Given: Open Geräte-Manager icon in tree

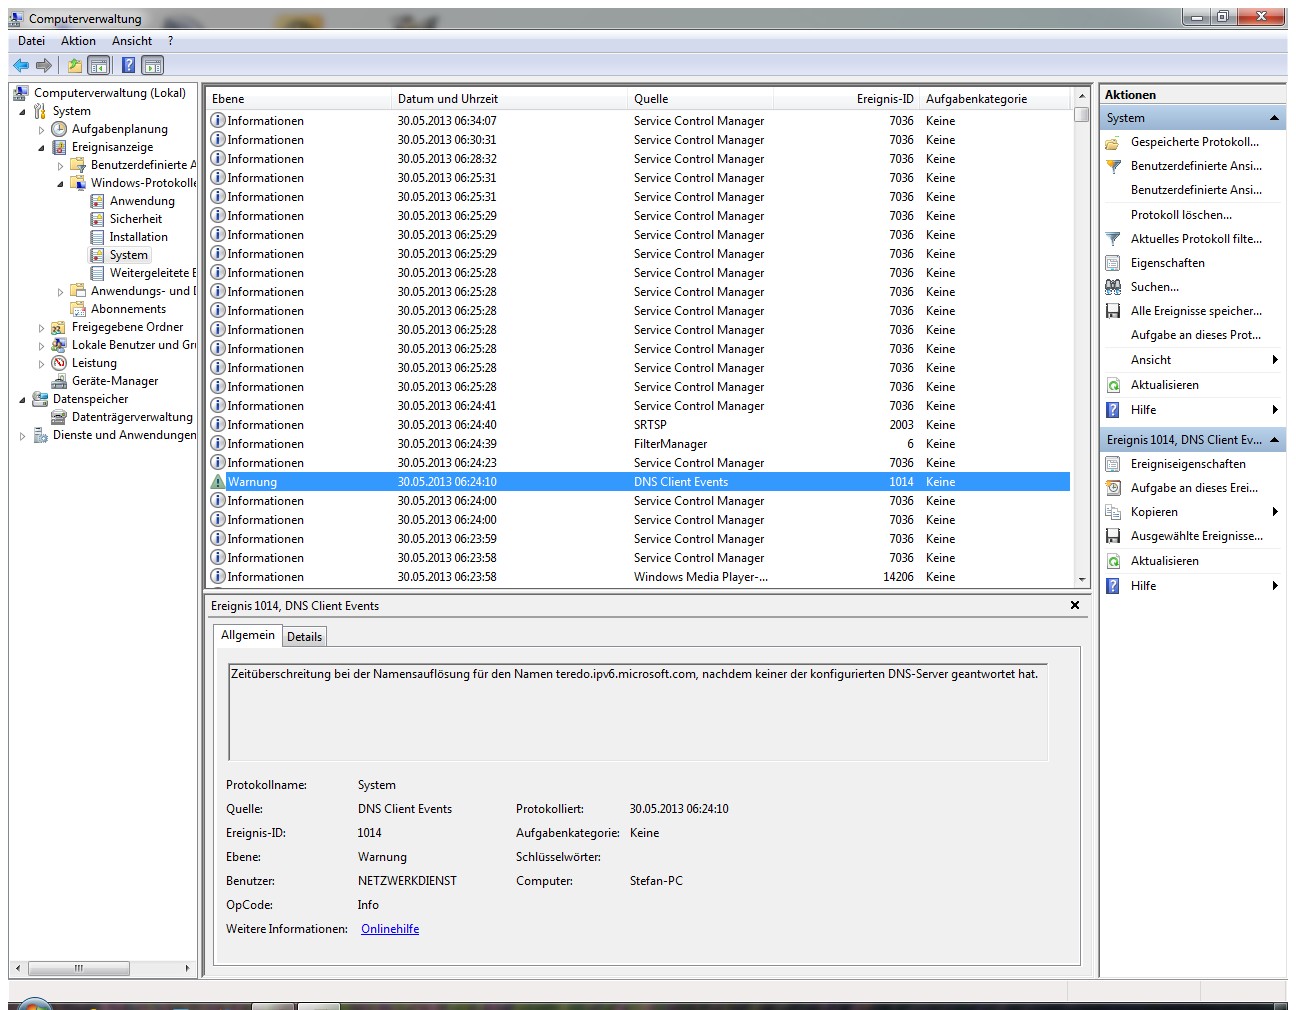Looking at the screenshot, I should click(x=59, y=381).
